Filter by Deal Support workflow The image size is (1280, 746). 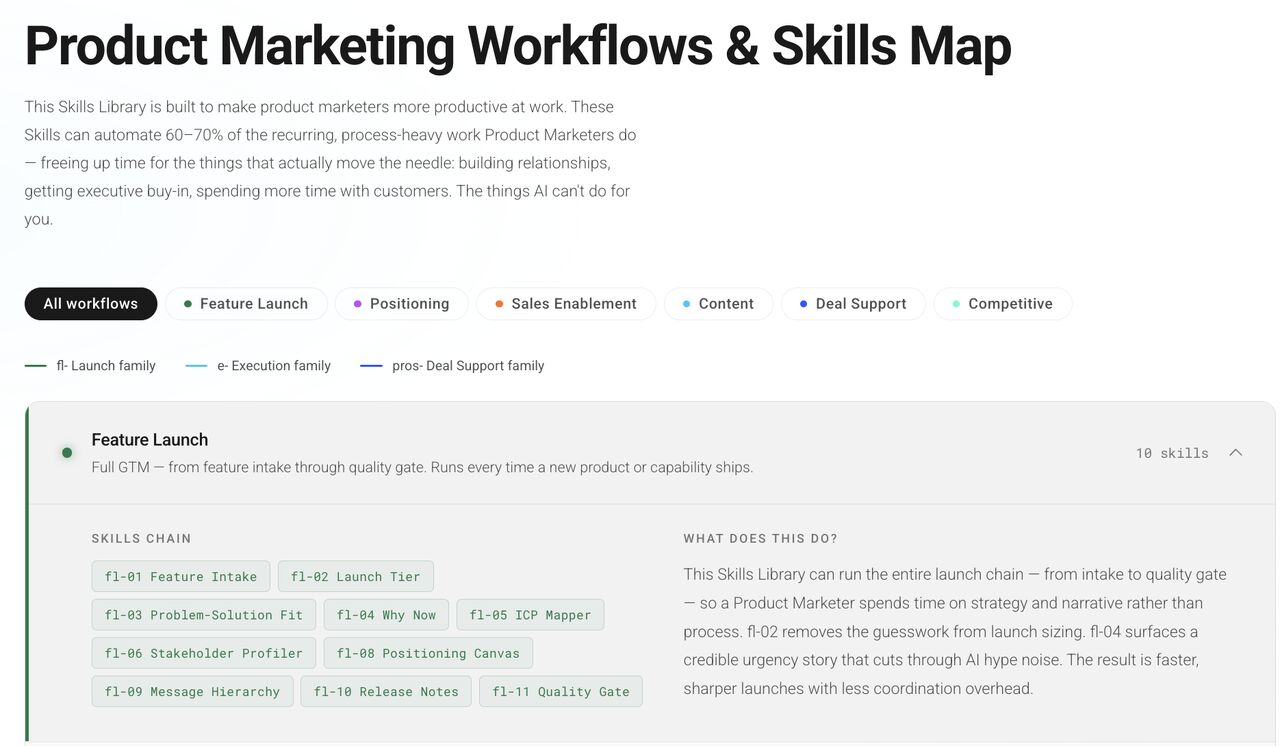point(853,304)
